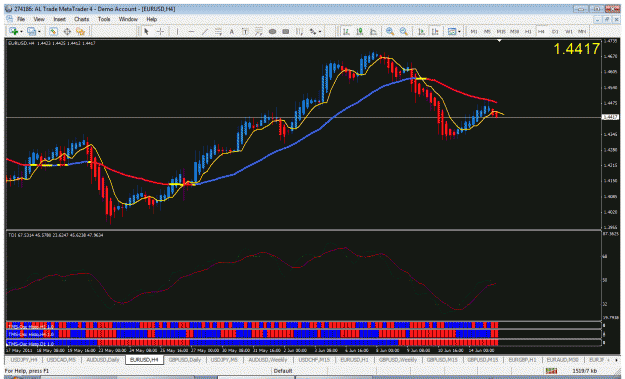This screenshot has height=379, width=625.
Task: Switch to the AUDUSD,Weekly chart tab
Action: (x=268, y=360)
